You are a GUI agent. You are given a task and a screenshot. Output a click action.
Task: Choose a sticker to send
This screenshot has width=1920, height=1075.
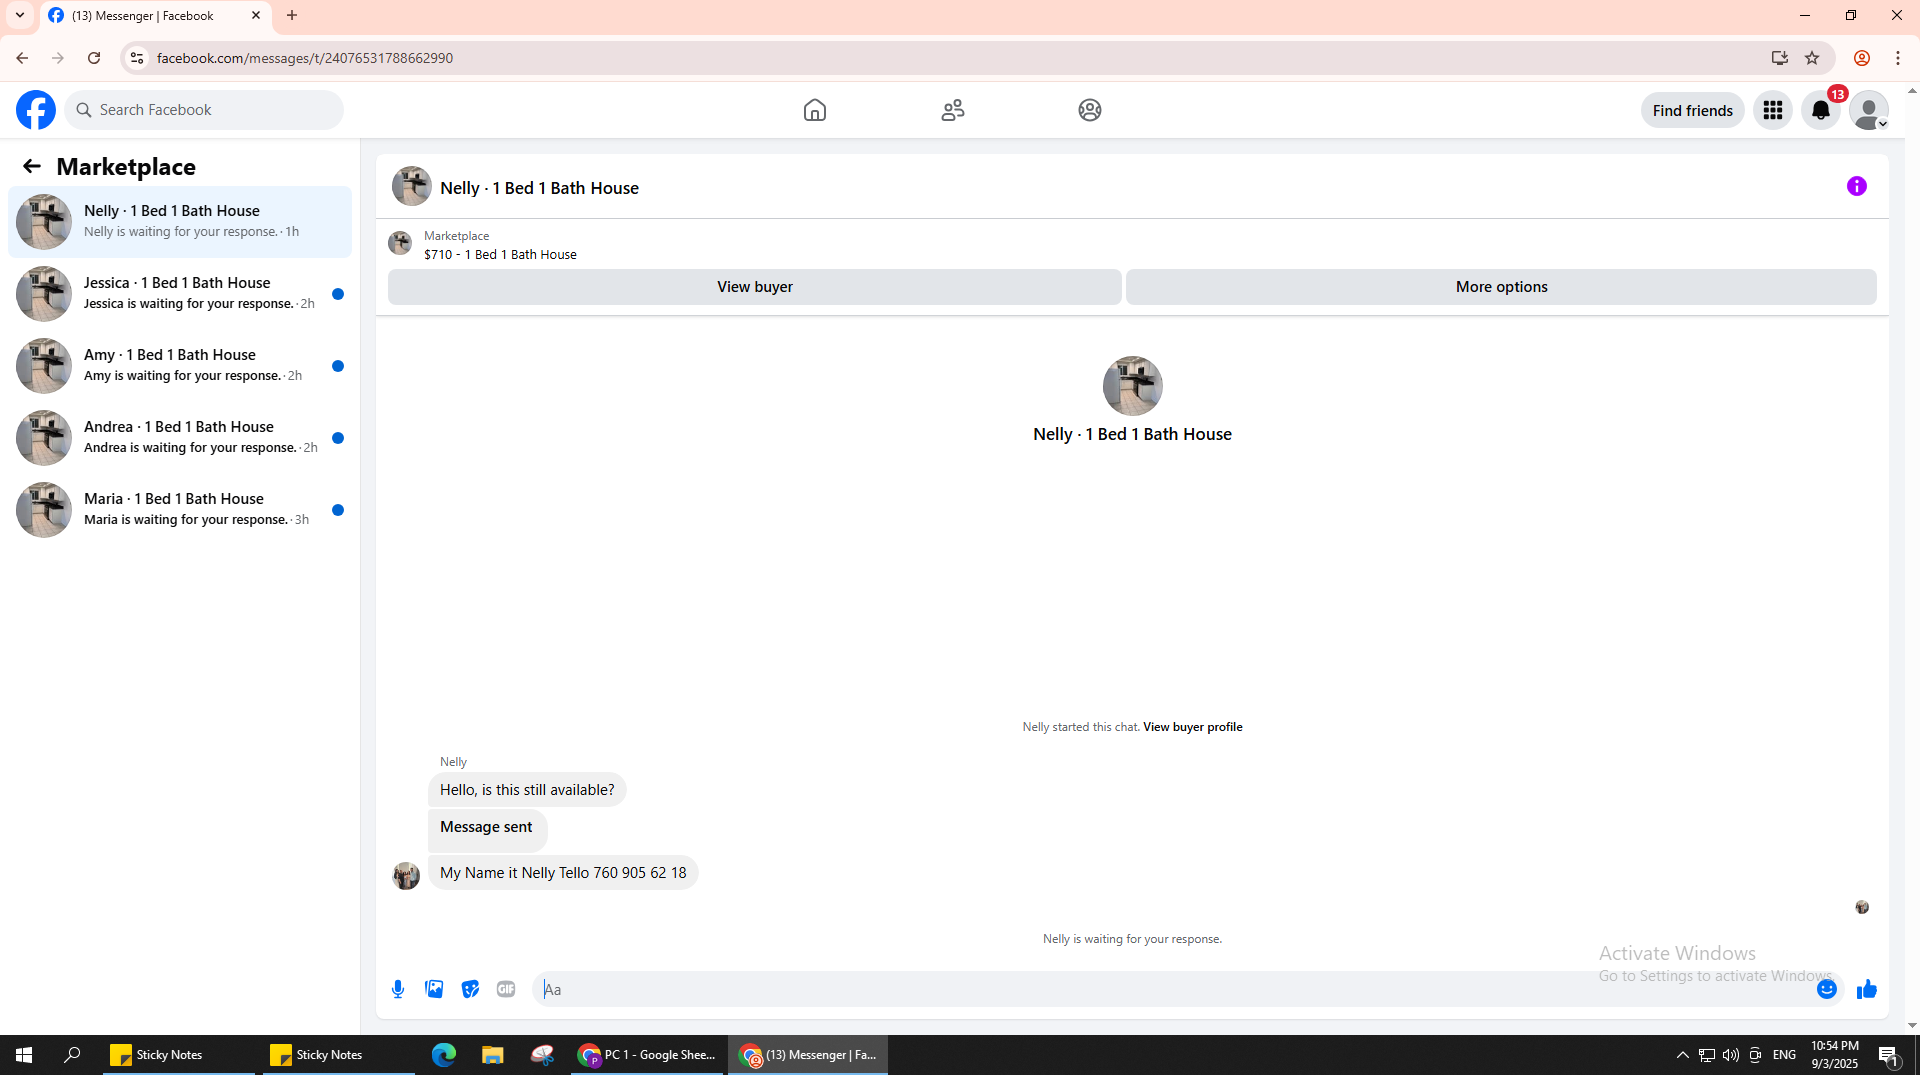coord(470,989)
